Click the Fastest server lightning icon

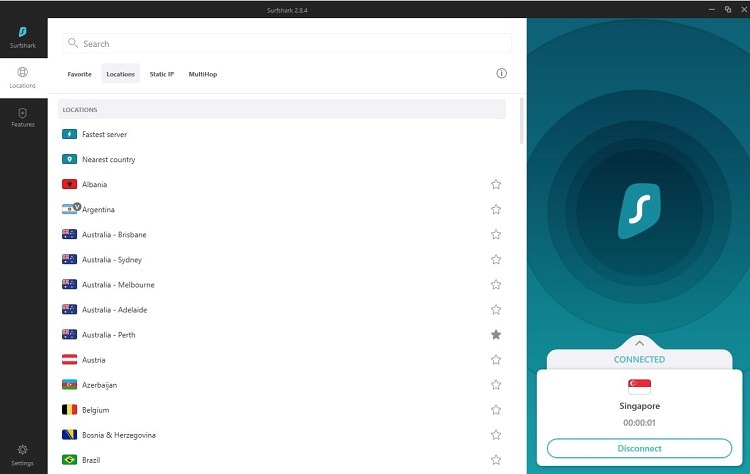(x=69, y=134)
